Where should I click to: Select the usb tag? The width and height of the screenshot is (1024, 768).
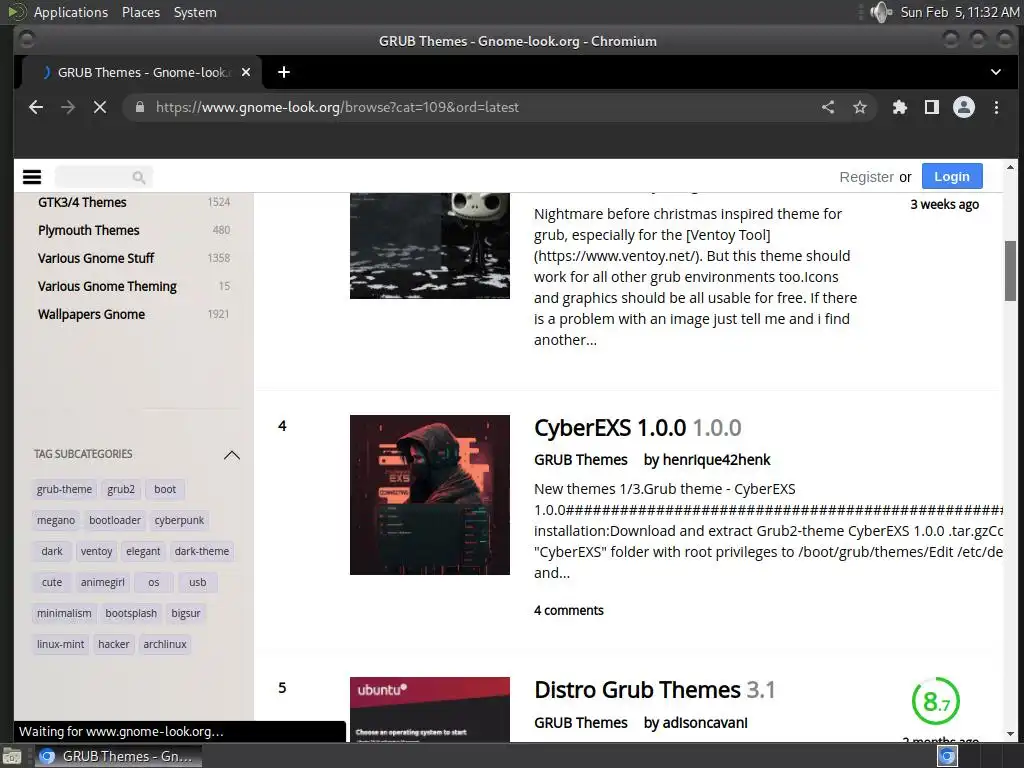(197, 583)
